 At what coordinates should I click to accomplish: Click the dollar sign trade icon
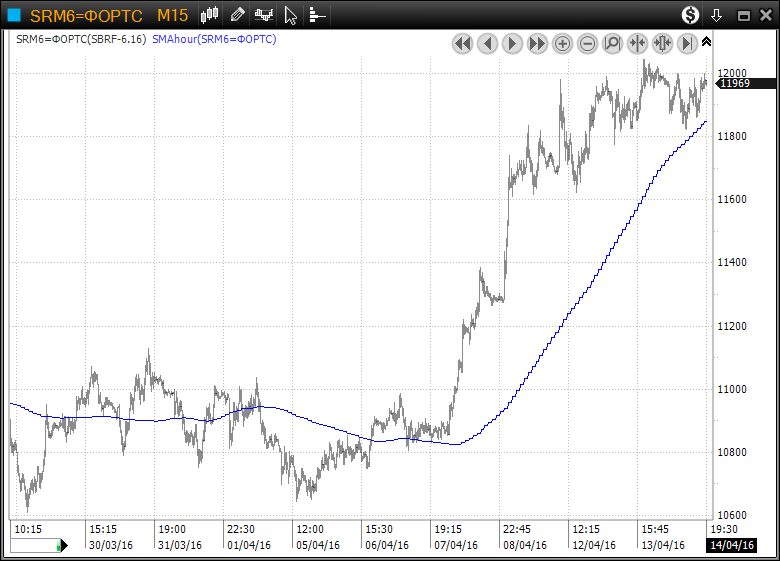click(691, 15)
